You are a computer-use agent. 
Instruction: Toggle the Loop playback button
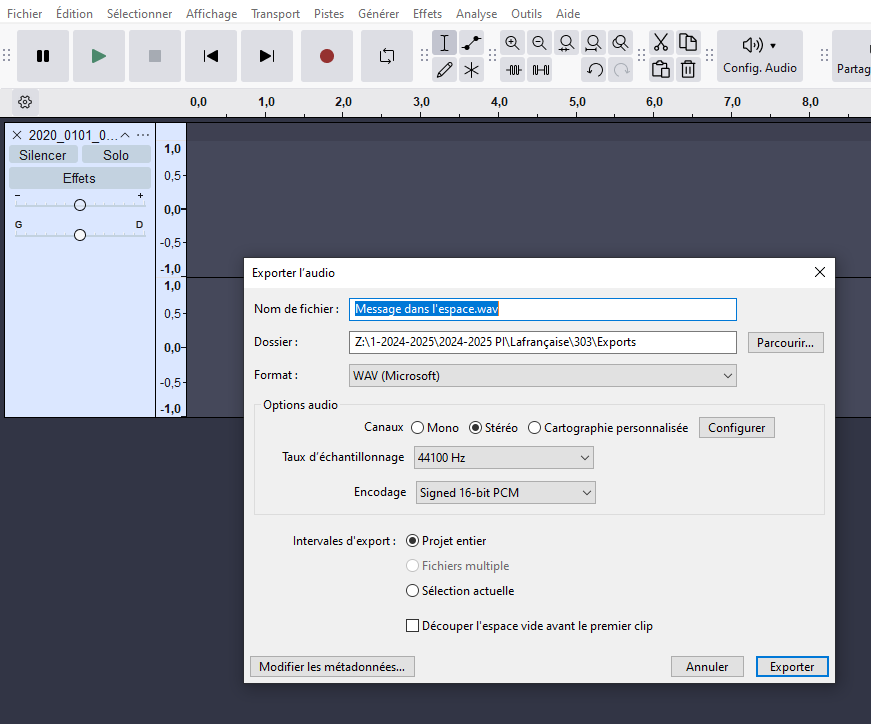click(x=387, y=56)
